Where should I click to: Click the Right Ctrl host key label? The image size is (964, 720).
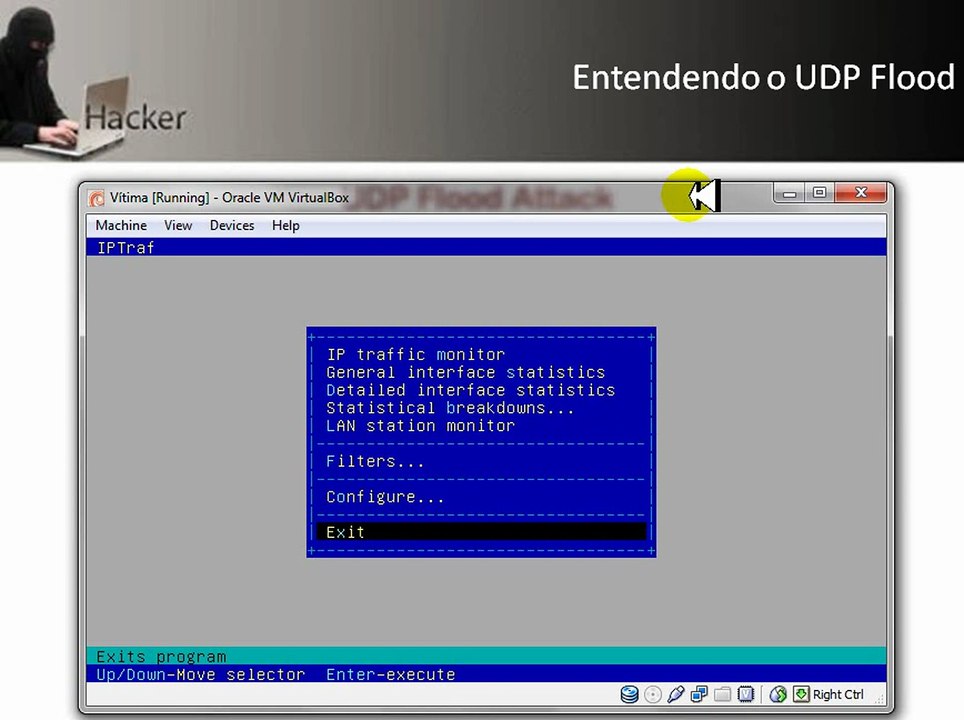point(838,694)
